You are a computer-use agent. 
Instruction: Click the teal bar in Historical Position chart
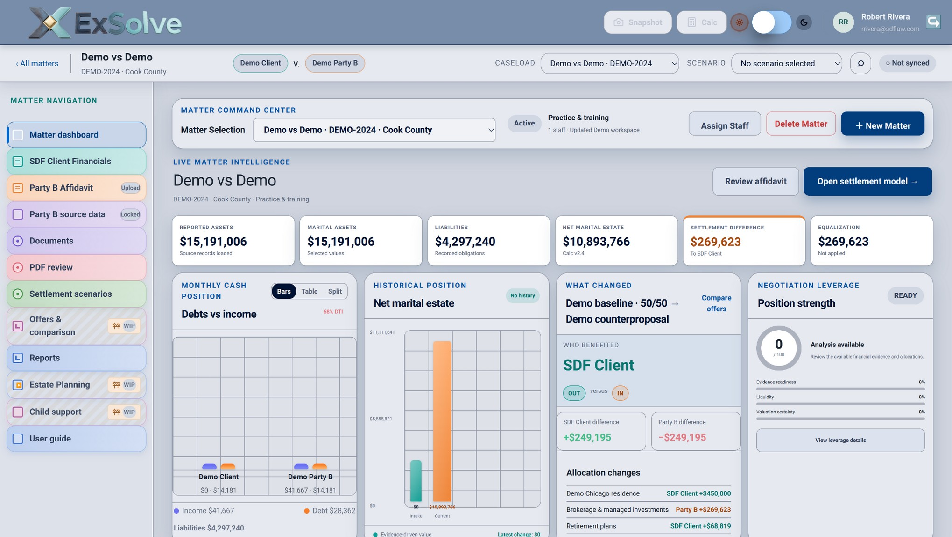tap(416, 481)
